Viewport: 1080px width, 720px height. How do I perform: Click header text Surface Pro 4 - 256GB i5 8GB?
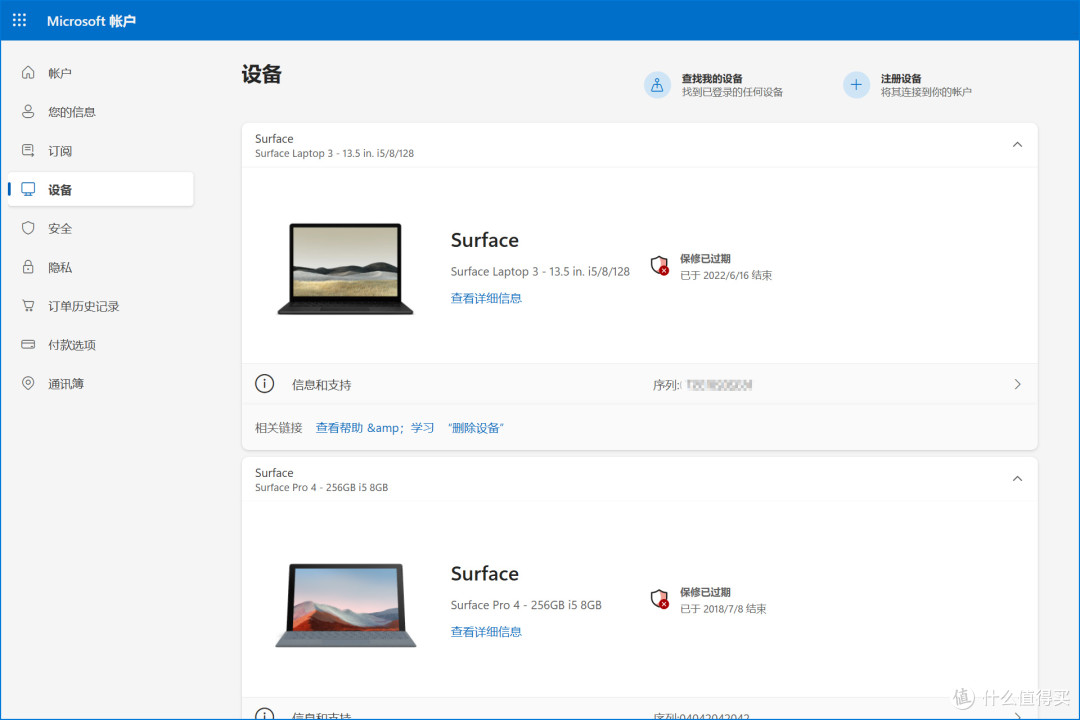click(322, 487)
